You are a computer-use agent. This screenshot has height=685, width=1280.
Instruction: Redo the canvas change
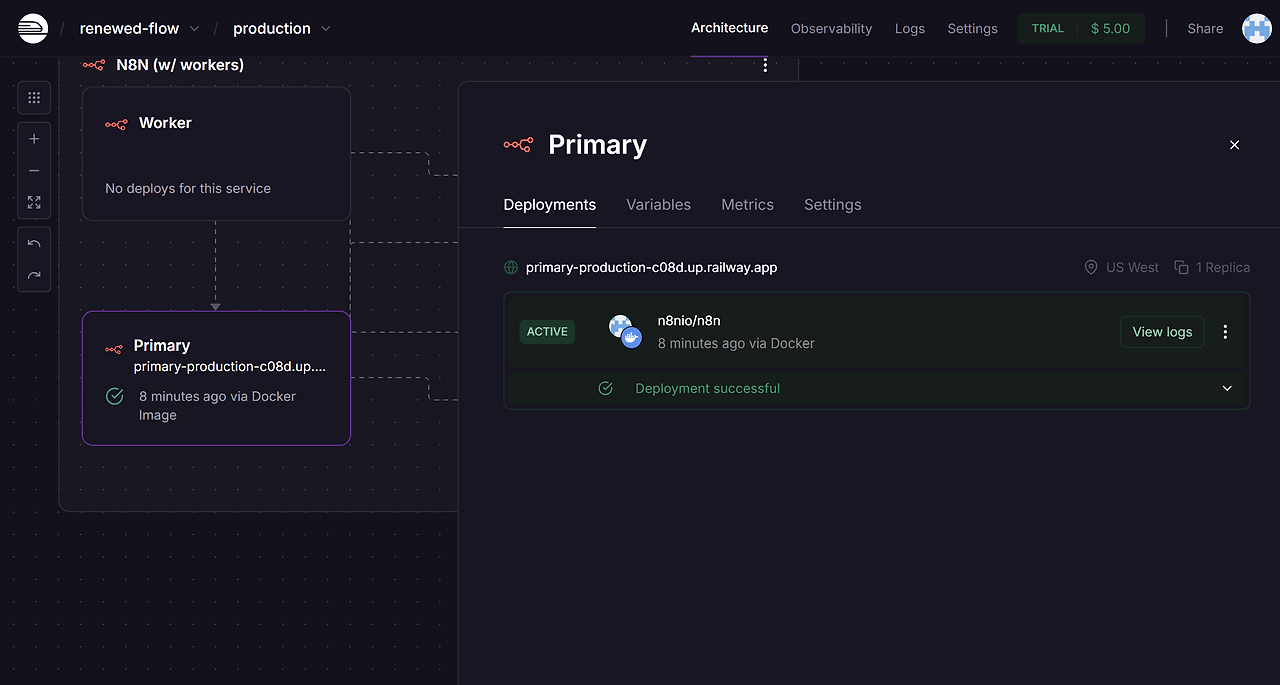click(x=34, y=276)
